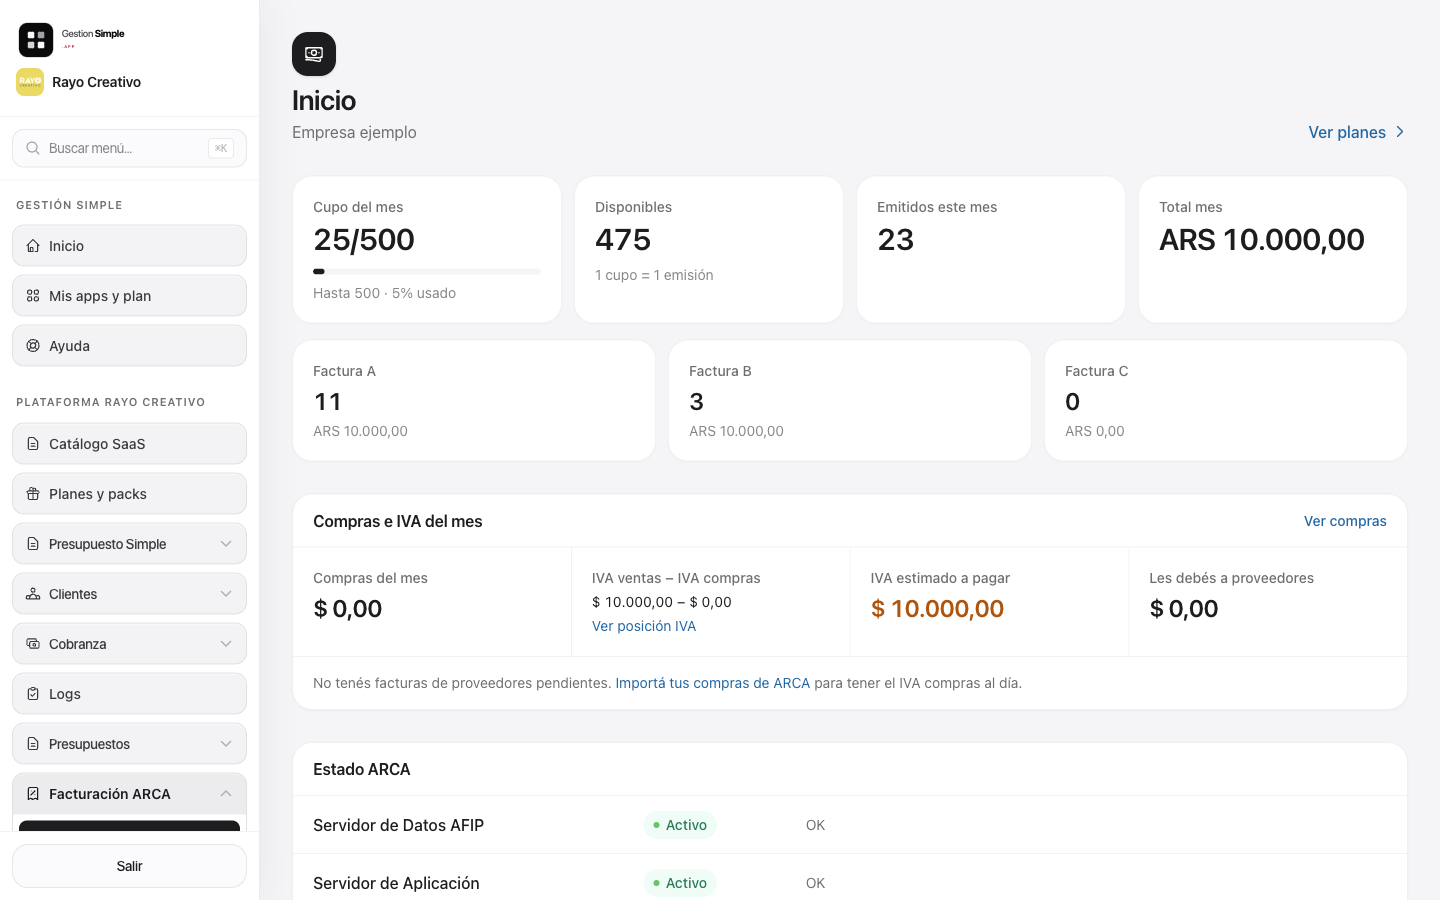Open the Ver posición IVA link

(x=644, y=626)
